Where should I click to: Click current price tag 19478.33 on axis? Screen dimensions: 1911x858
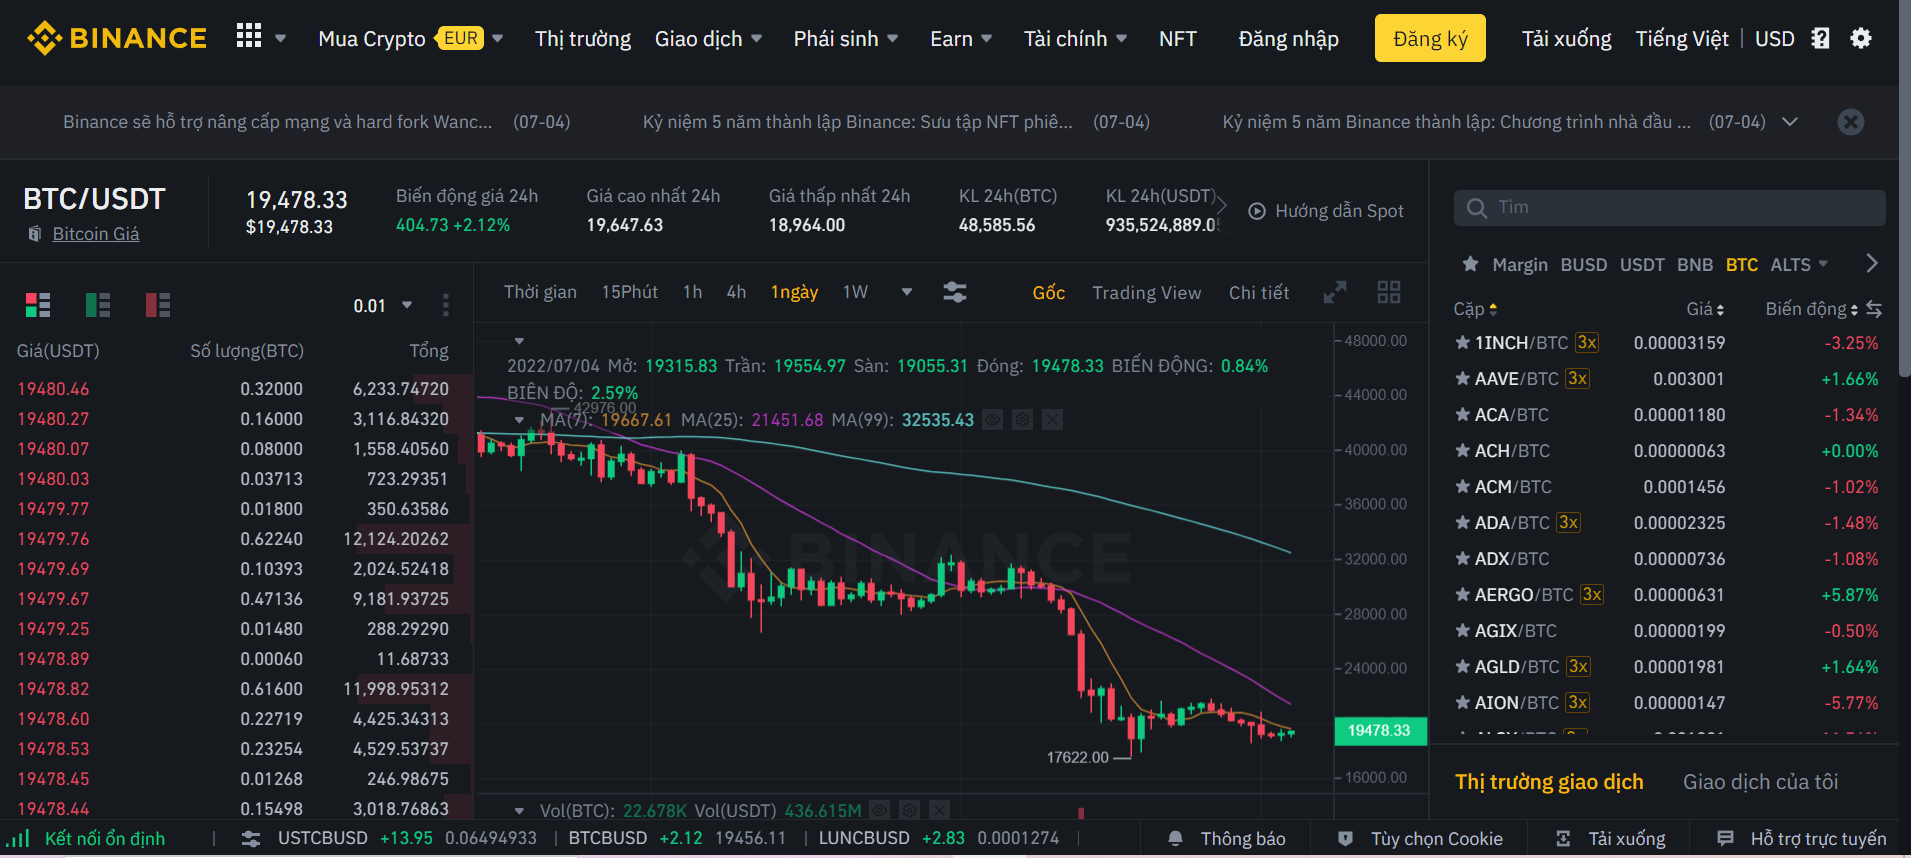1380,731
